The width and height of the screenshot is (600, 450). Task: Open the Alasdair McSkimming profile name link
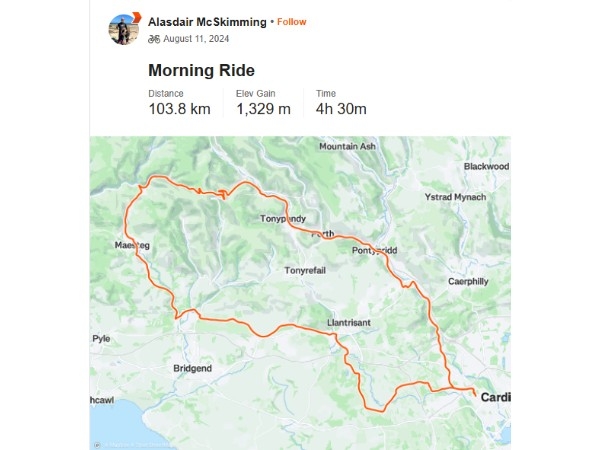(207, 22)
